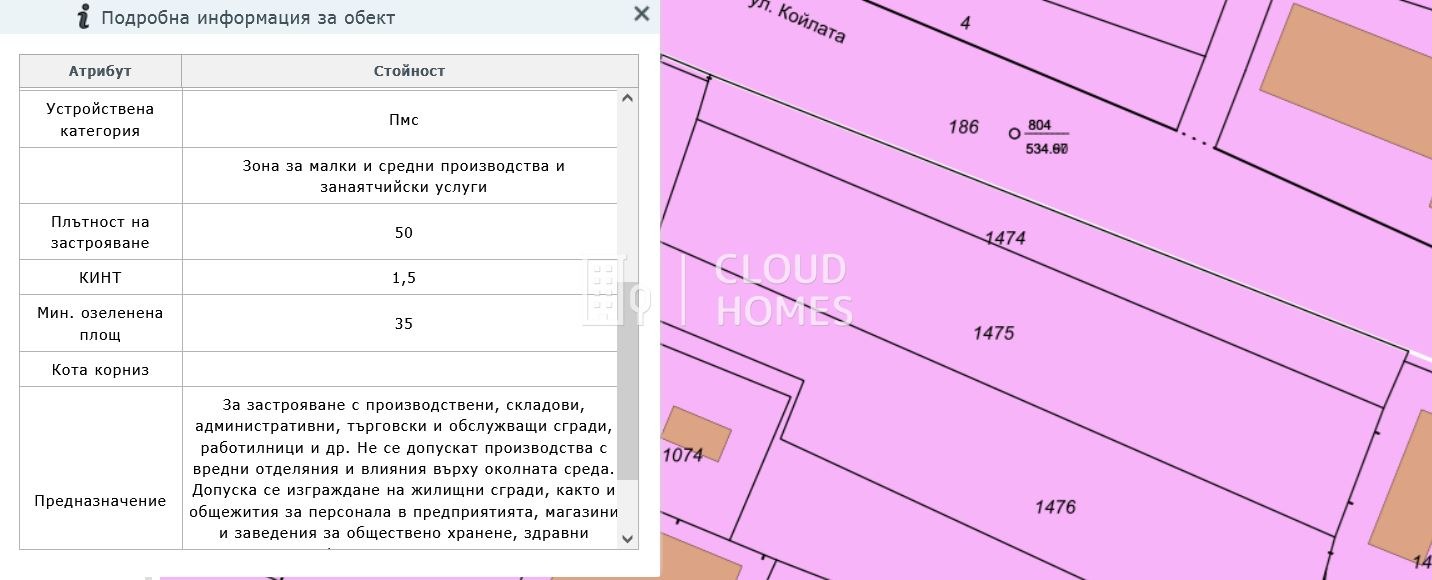Click scrollbar down arrow in attribute table

(628, 539)
